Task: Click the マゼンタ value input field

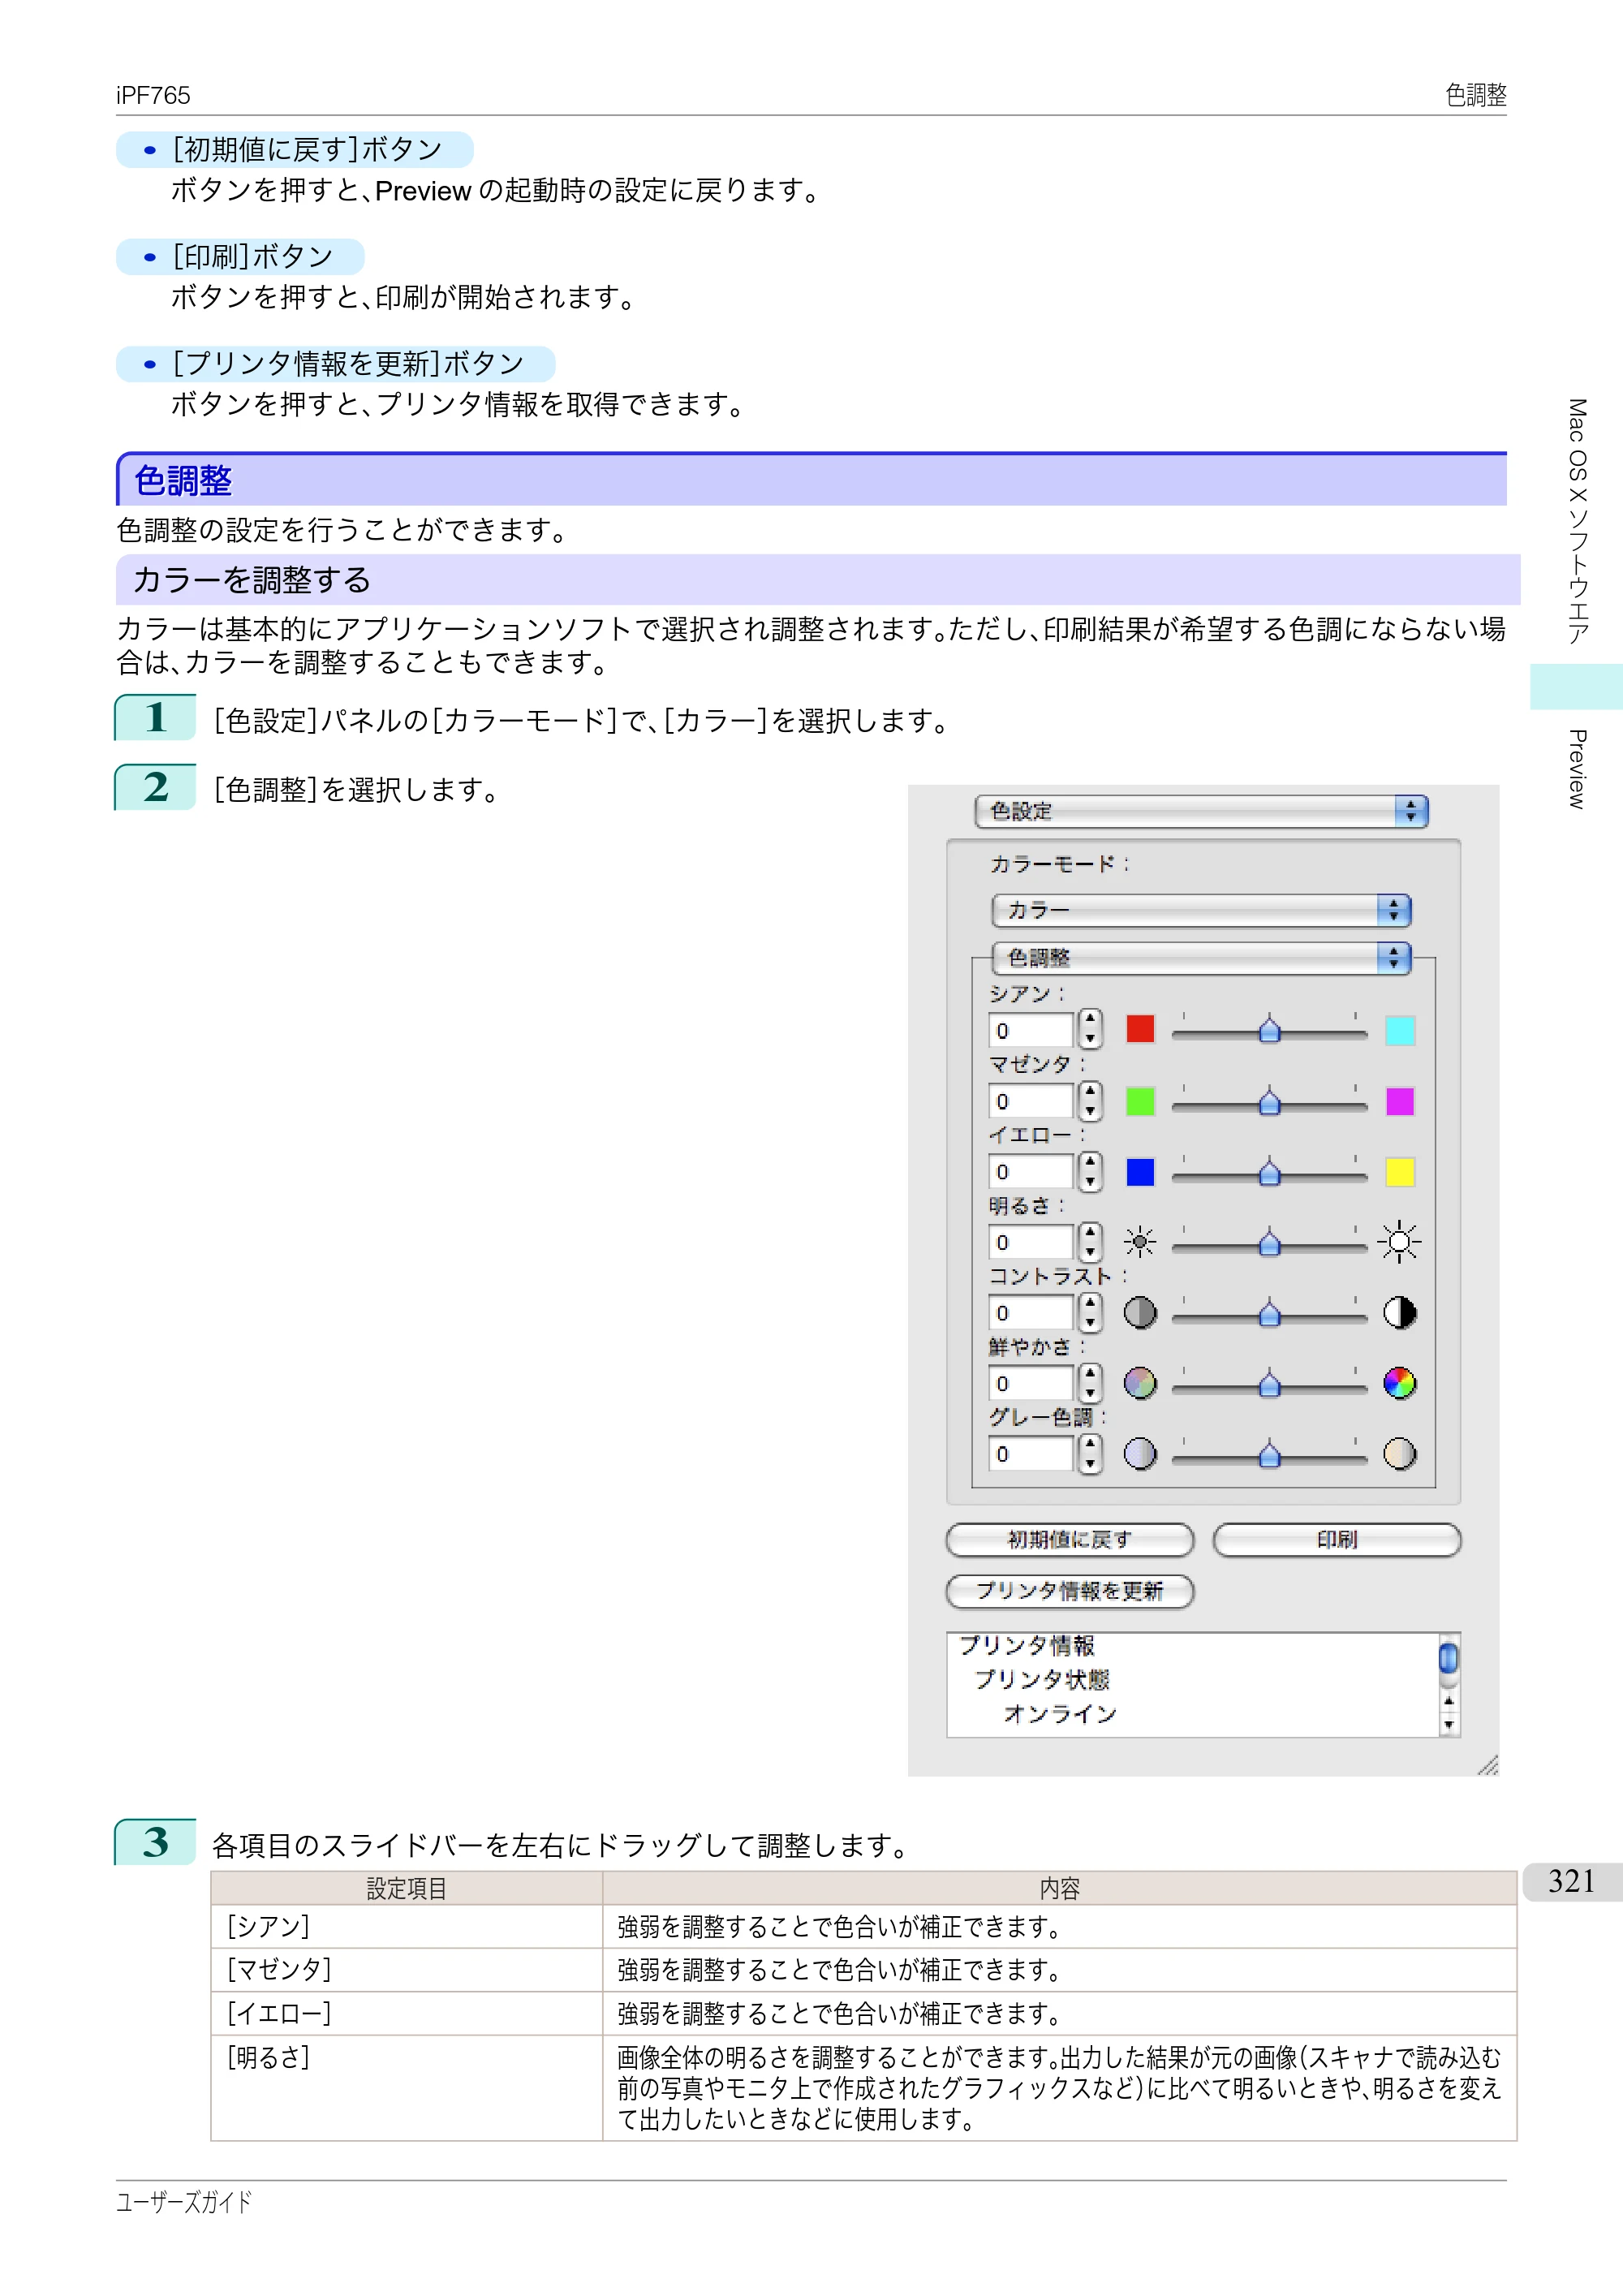Action: click(x=1031, y=1101)
